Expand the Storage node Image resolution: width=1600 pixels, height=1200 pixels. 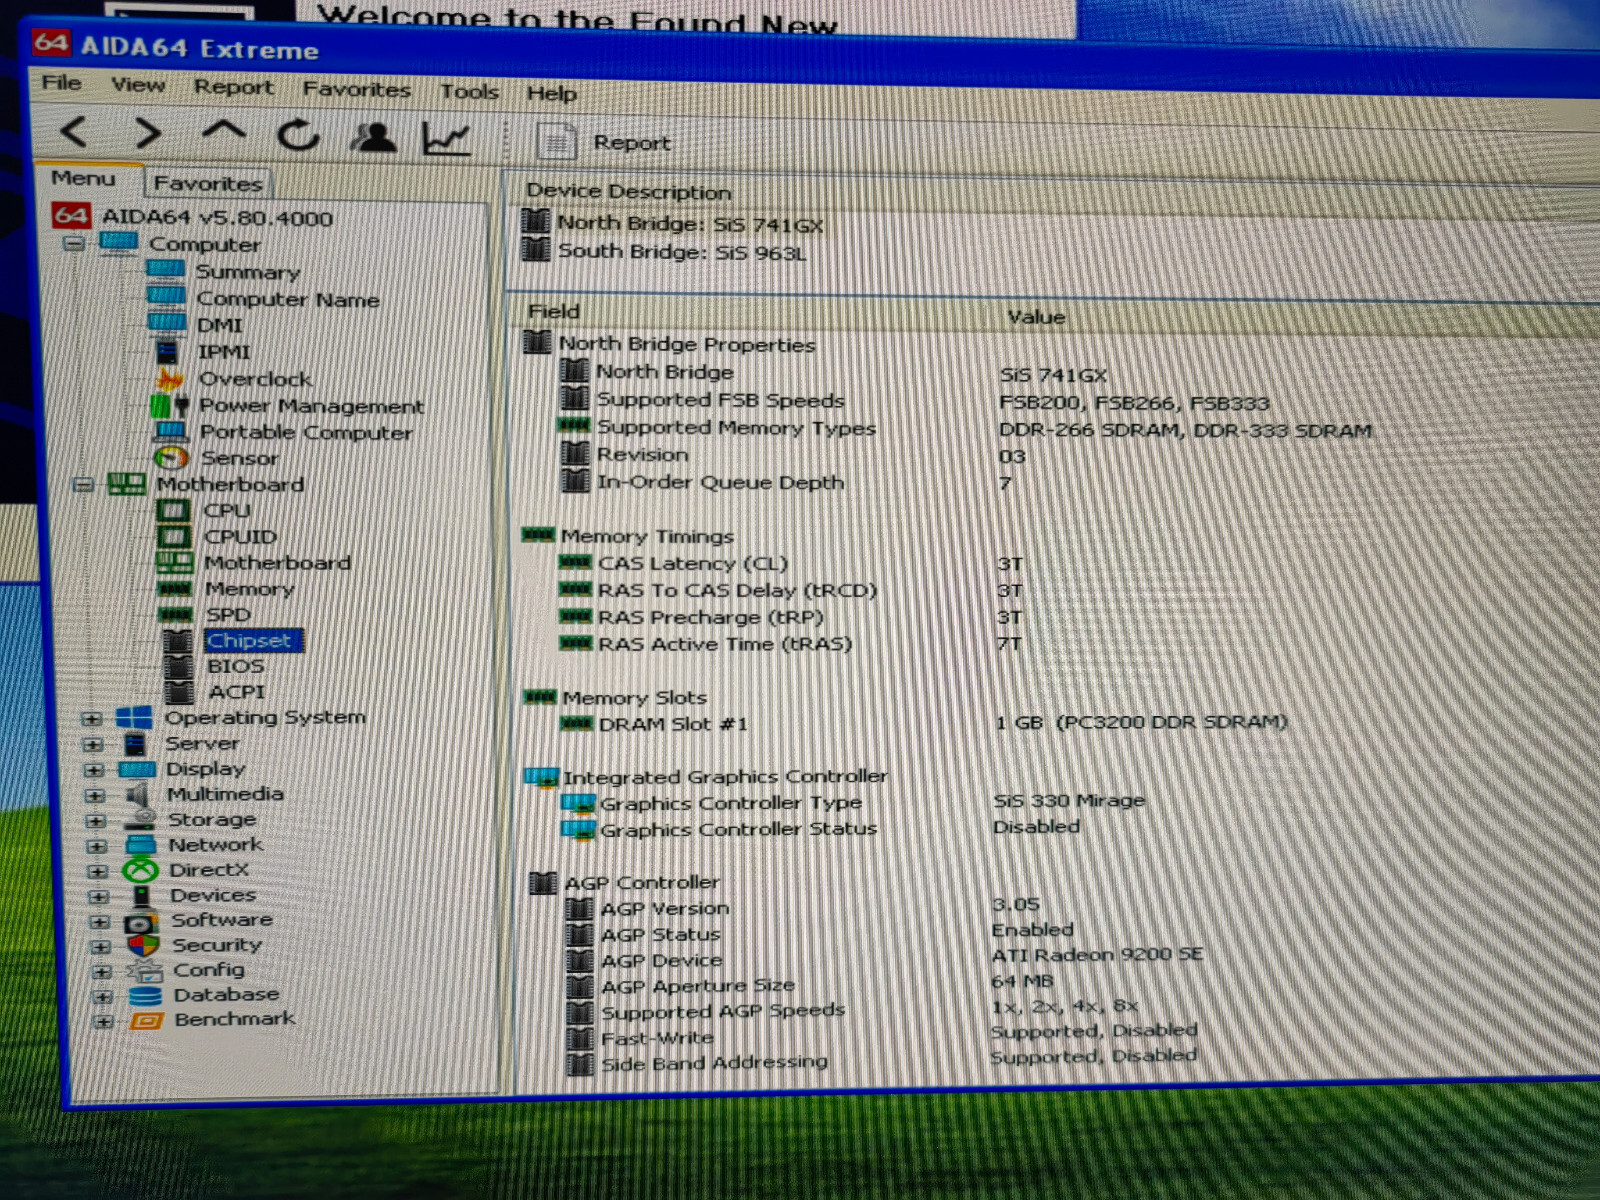(x=96, y=821)
